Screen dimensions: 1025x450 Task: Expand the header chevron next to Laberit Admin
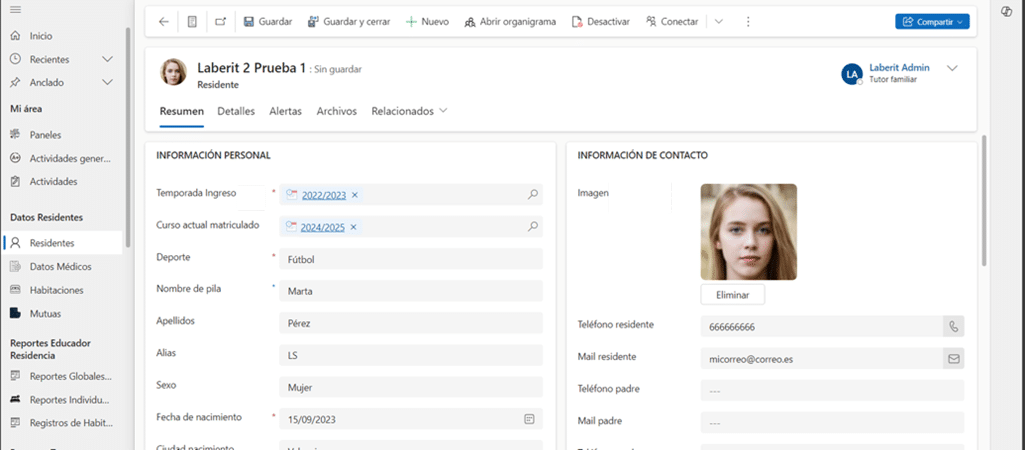pyautogui.click(x=952, y=68)
